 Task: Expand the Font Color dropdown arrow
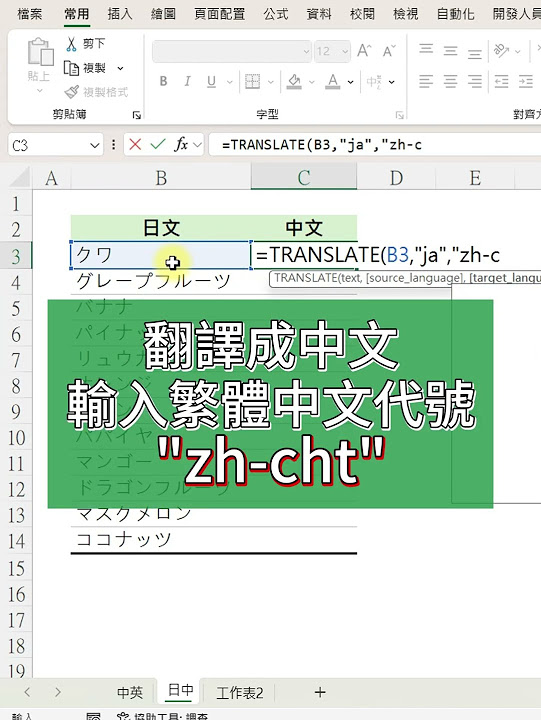pyautogui.click(x=350, y=82)
